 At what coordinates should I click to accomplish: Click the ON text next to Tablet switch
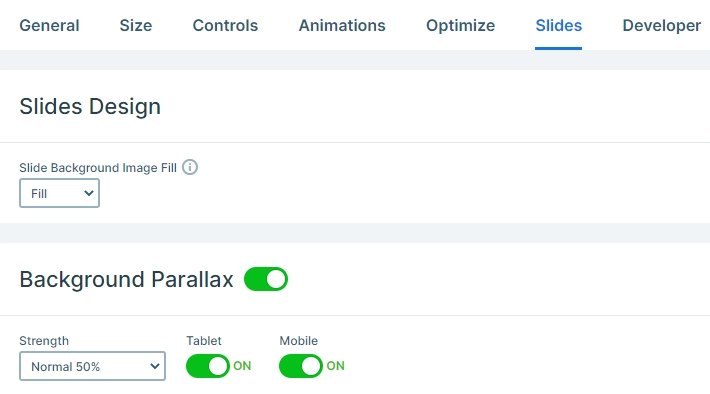coord(242,366)
